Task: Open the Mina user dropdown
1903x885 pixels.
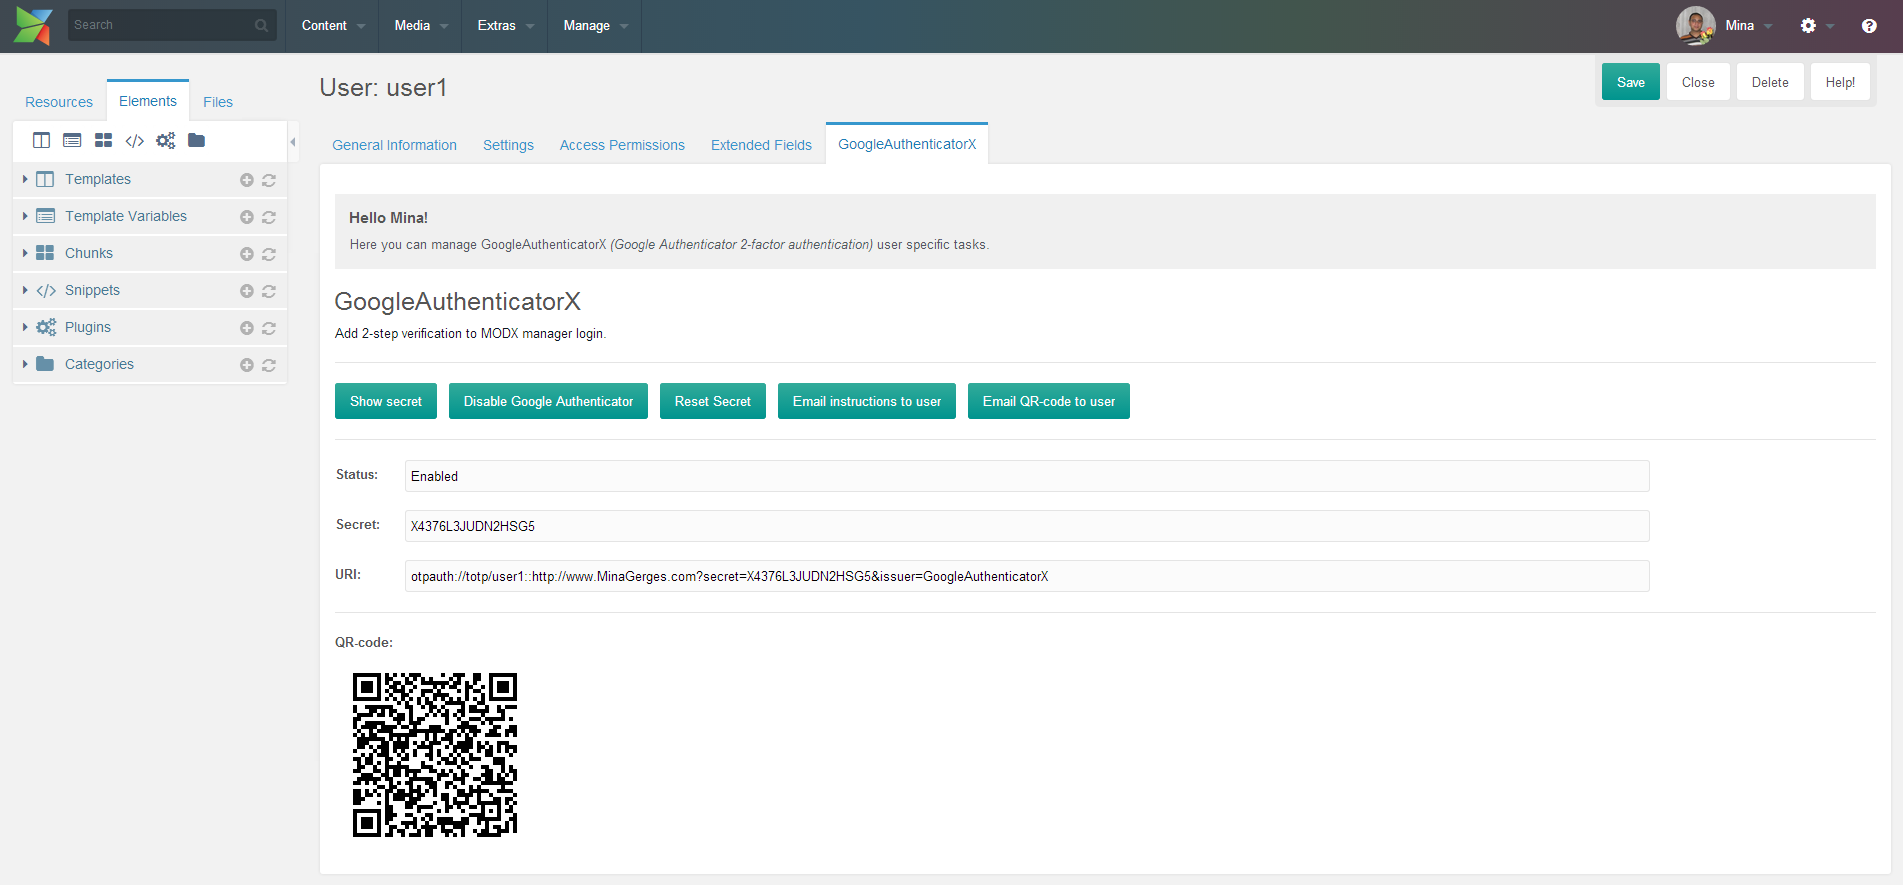Action: click(1748, 26)
